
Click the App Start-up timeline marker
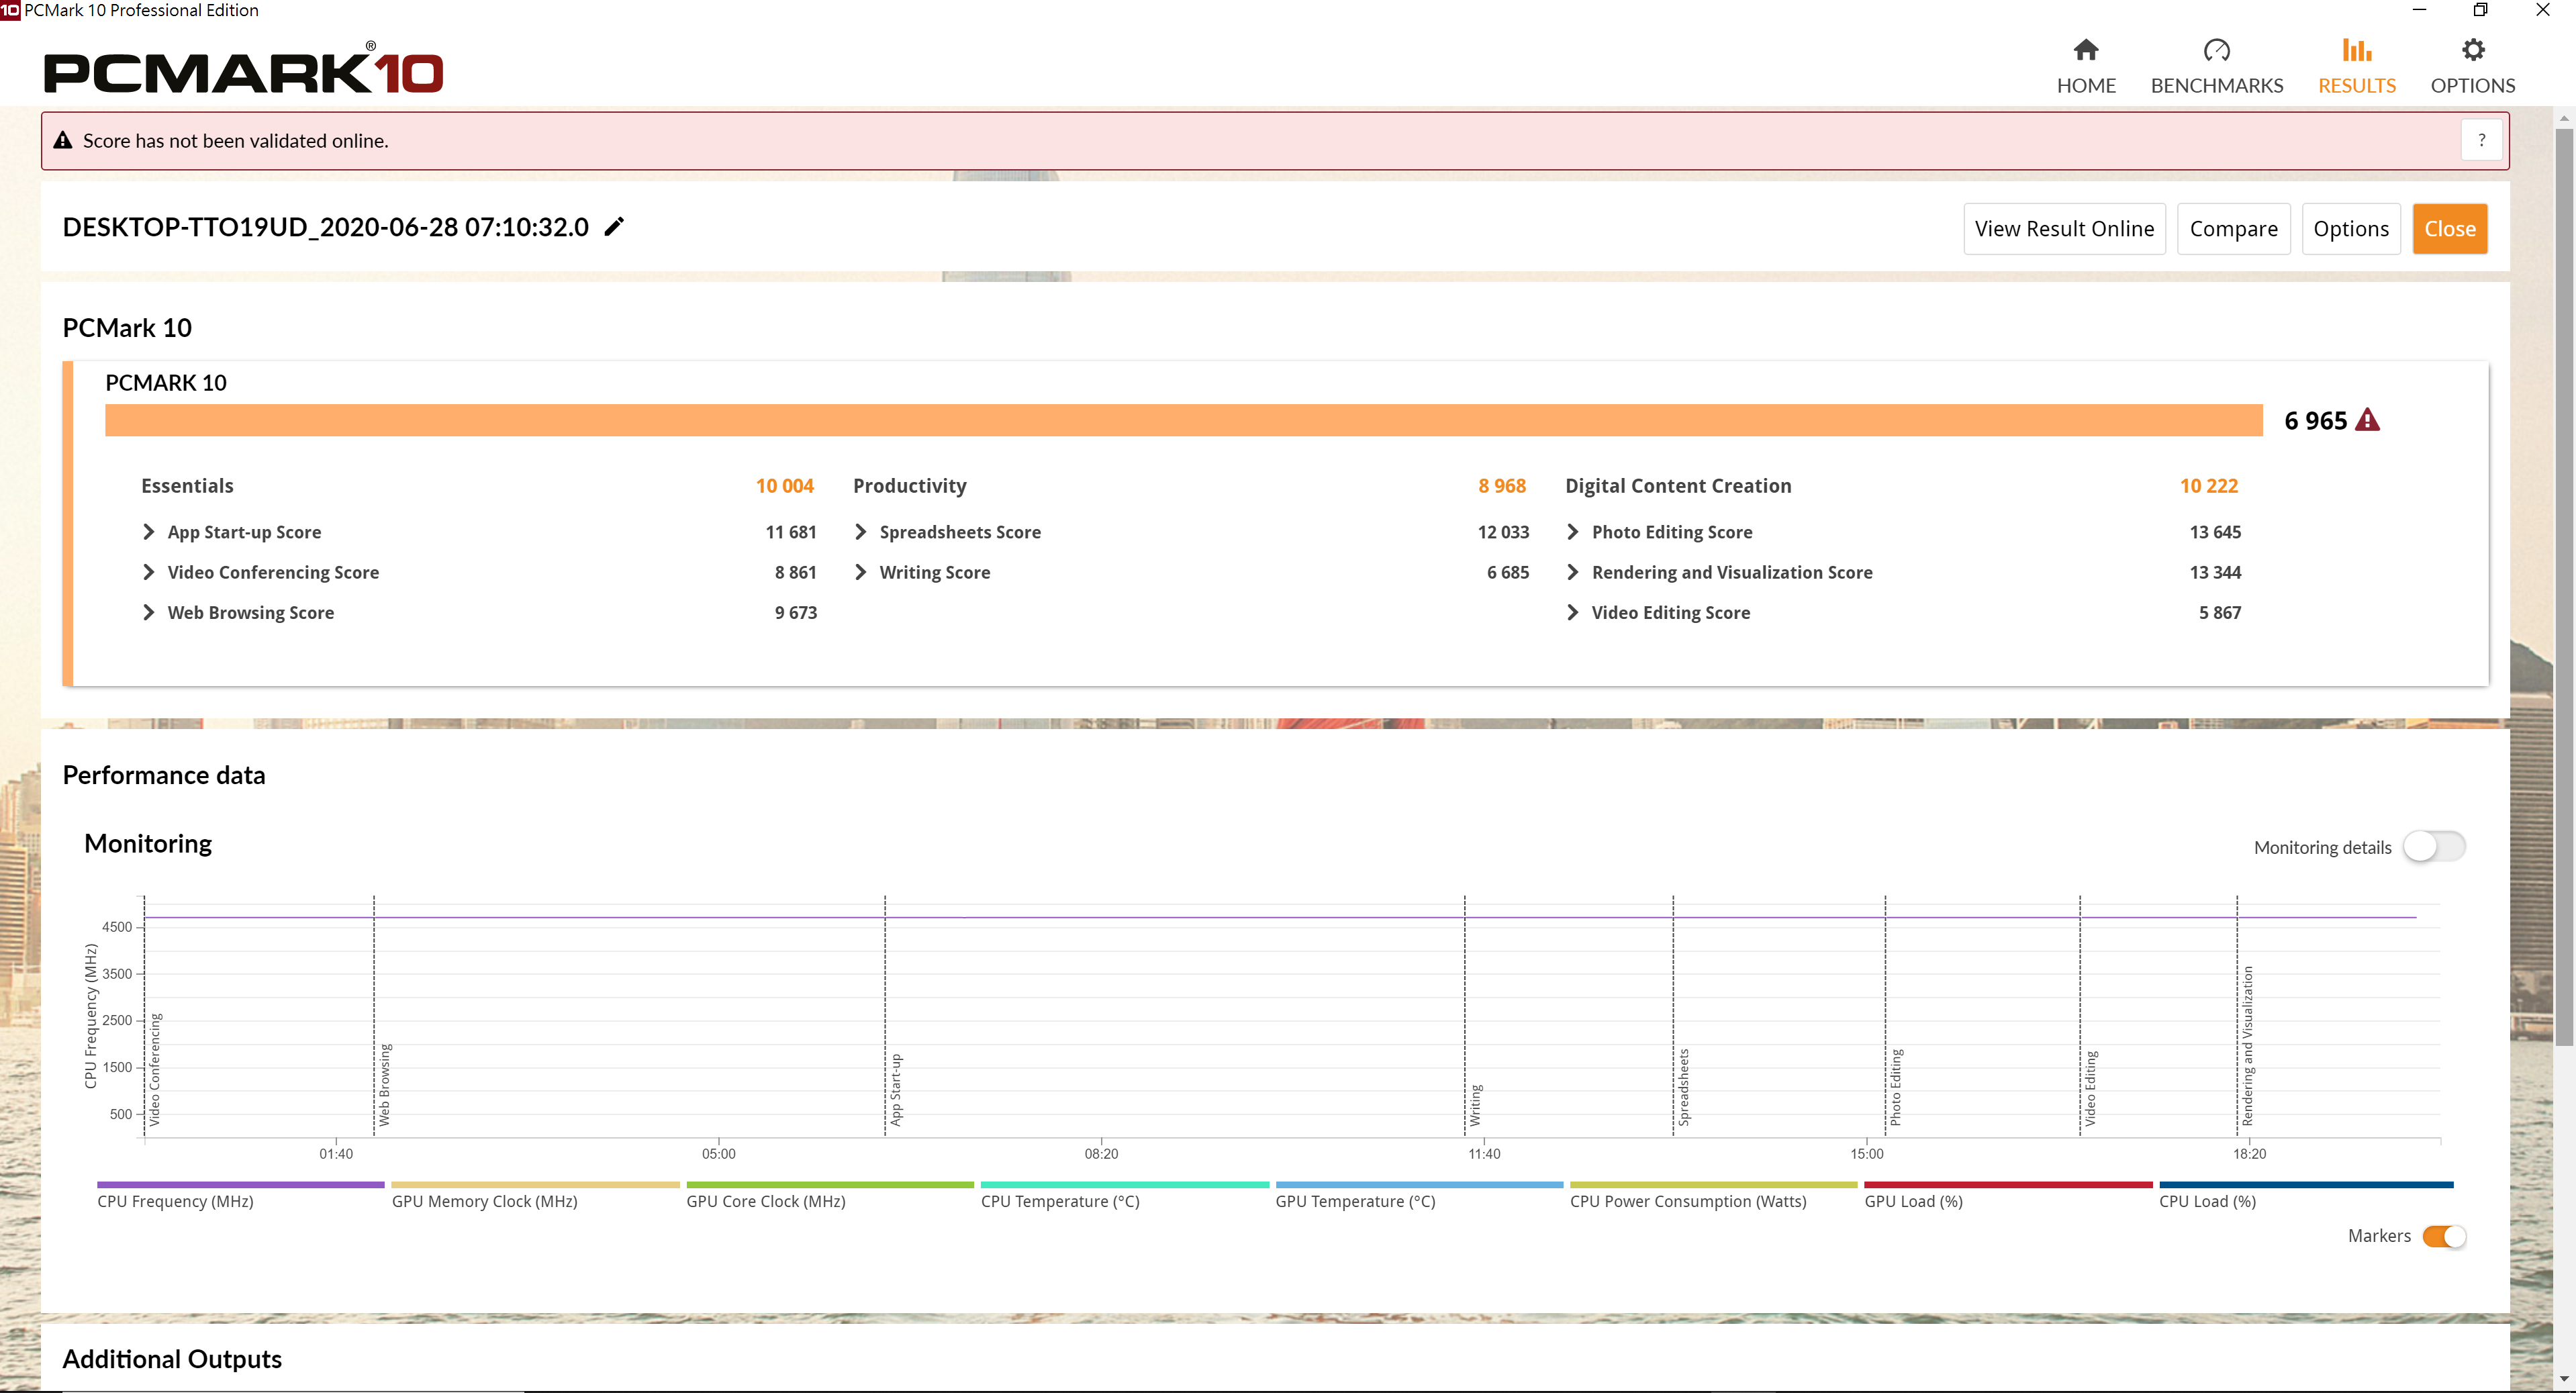click(896, 1089)
